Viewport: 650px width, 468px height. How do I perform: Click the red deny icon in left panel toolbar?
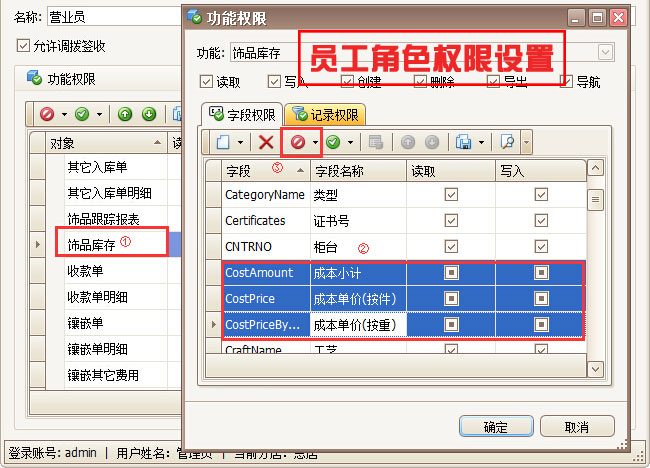[46, 114]
